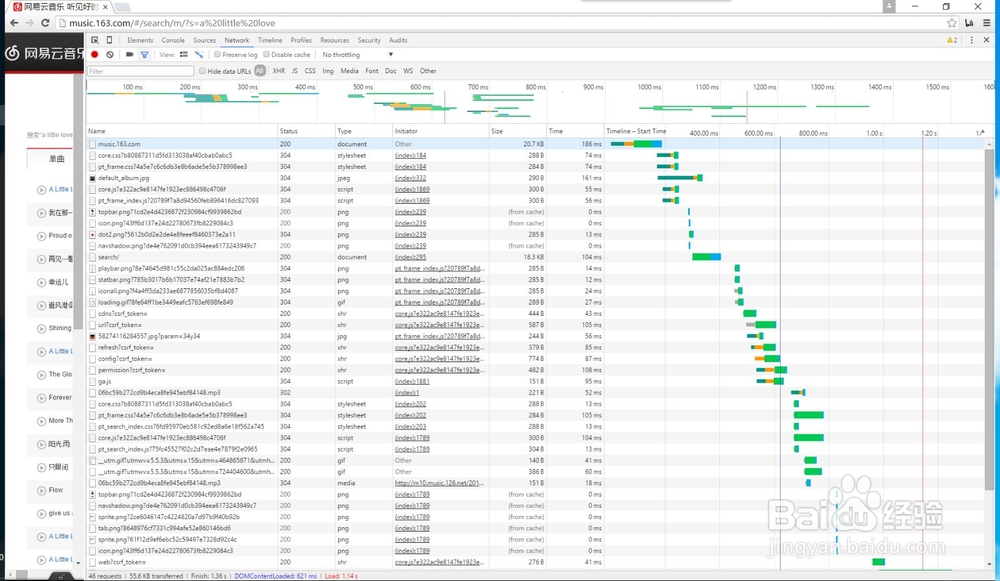The height and width of the screenshot is (581, 1000).
Task: Click the NetEase Cloud Music logo
Action: click(x=45, y=54)
